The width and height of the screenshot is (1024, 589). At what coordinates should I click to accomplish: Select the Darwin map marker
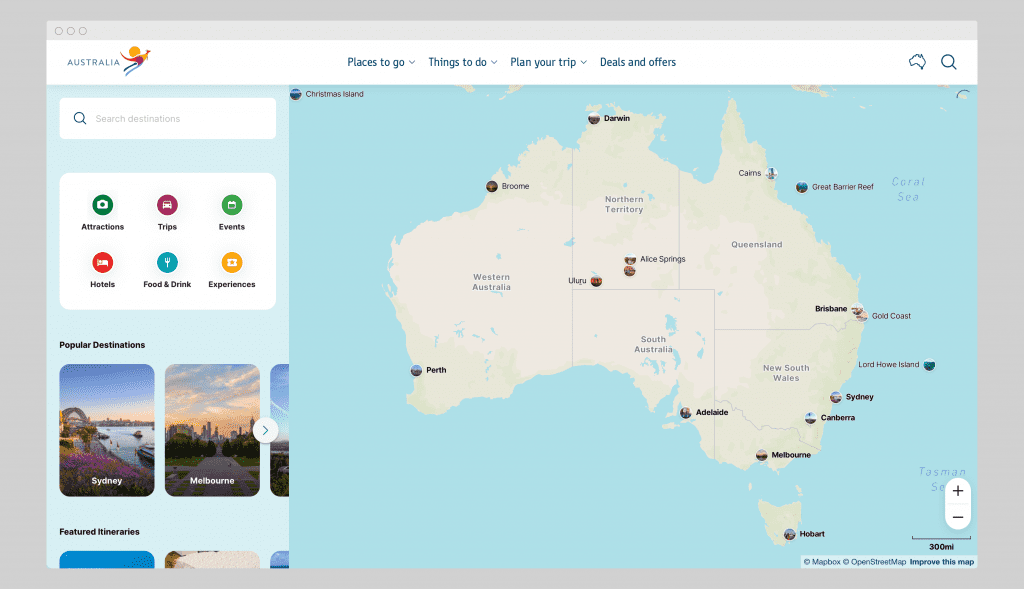click(593, 118)
